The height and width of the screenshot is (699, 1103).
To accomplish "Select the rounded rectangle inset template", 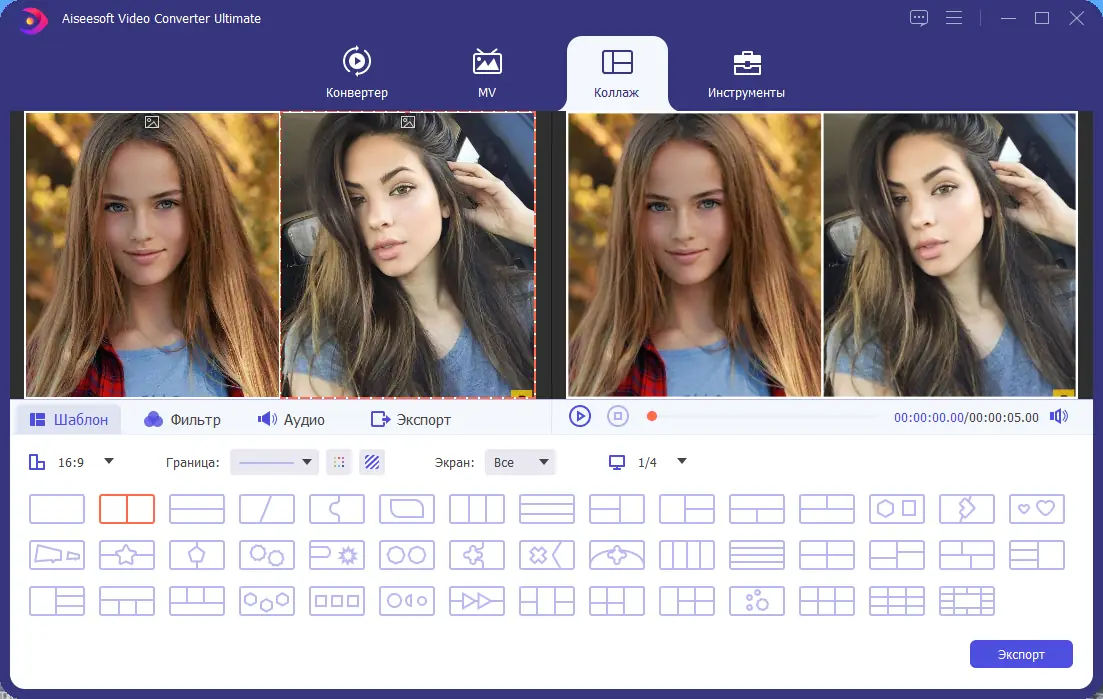I will (407, 508).
